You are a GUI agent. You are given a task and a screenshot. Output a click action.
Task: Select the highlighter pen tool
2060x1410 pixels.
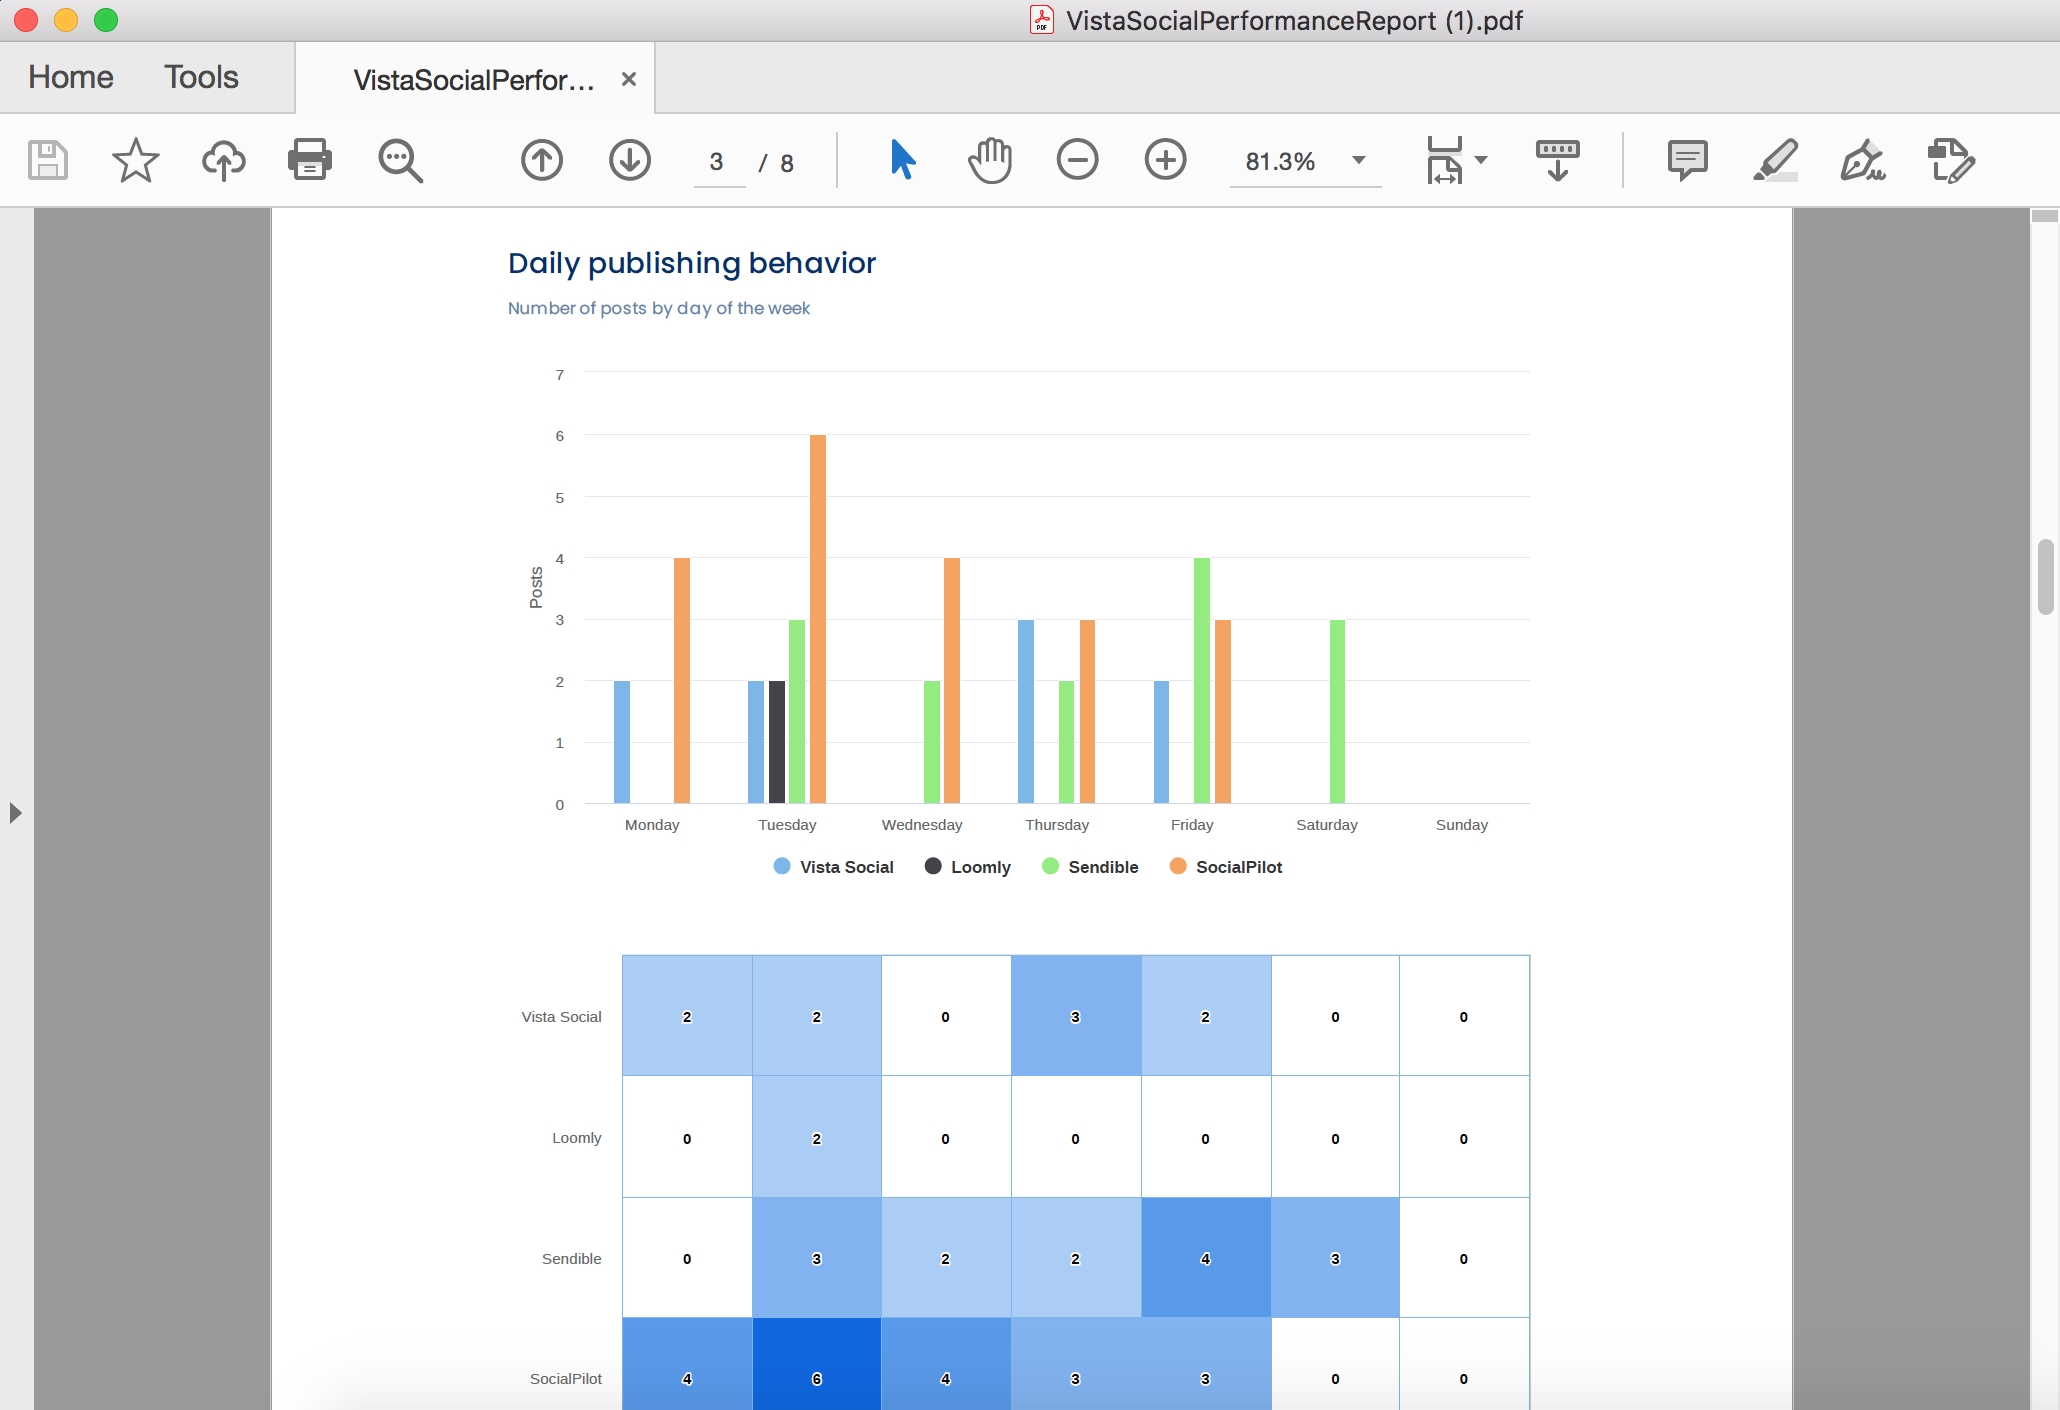tap(1775, 160)
